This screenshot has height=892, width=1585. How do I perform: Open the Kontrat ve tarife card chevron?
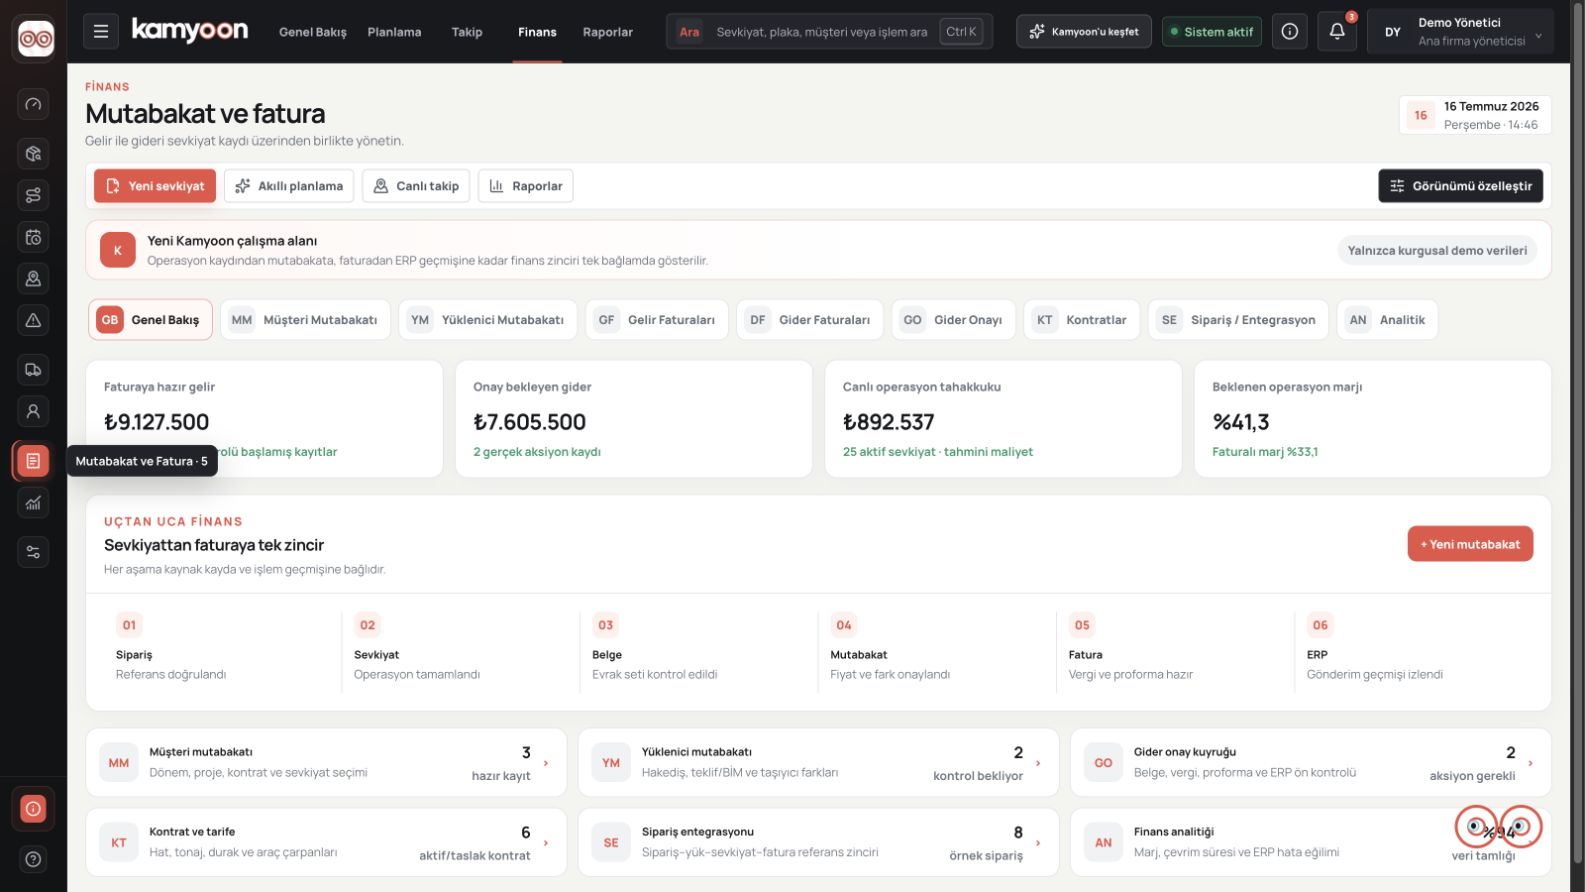(x=546, y=843)
